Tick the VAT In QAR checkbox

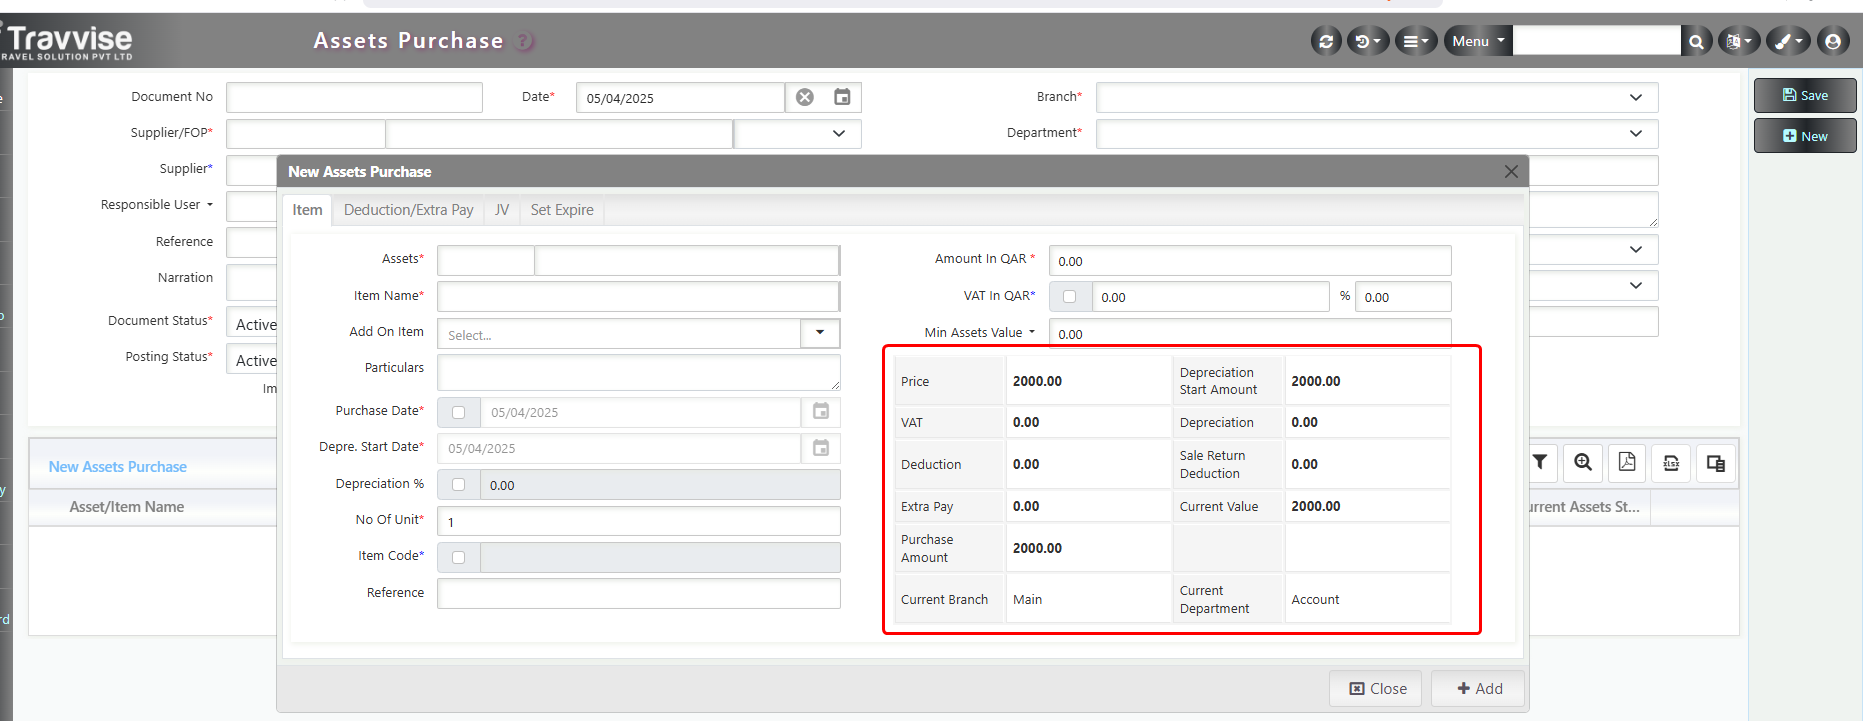point(1070,297)
